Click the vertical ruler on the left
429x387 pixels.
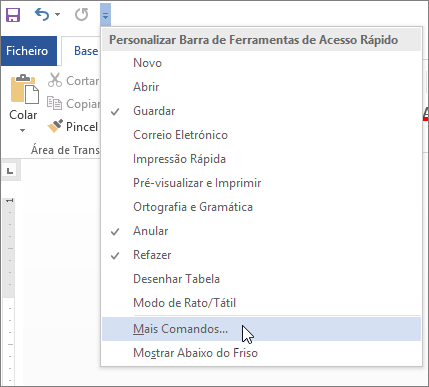click(9, 292)
